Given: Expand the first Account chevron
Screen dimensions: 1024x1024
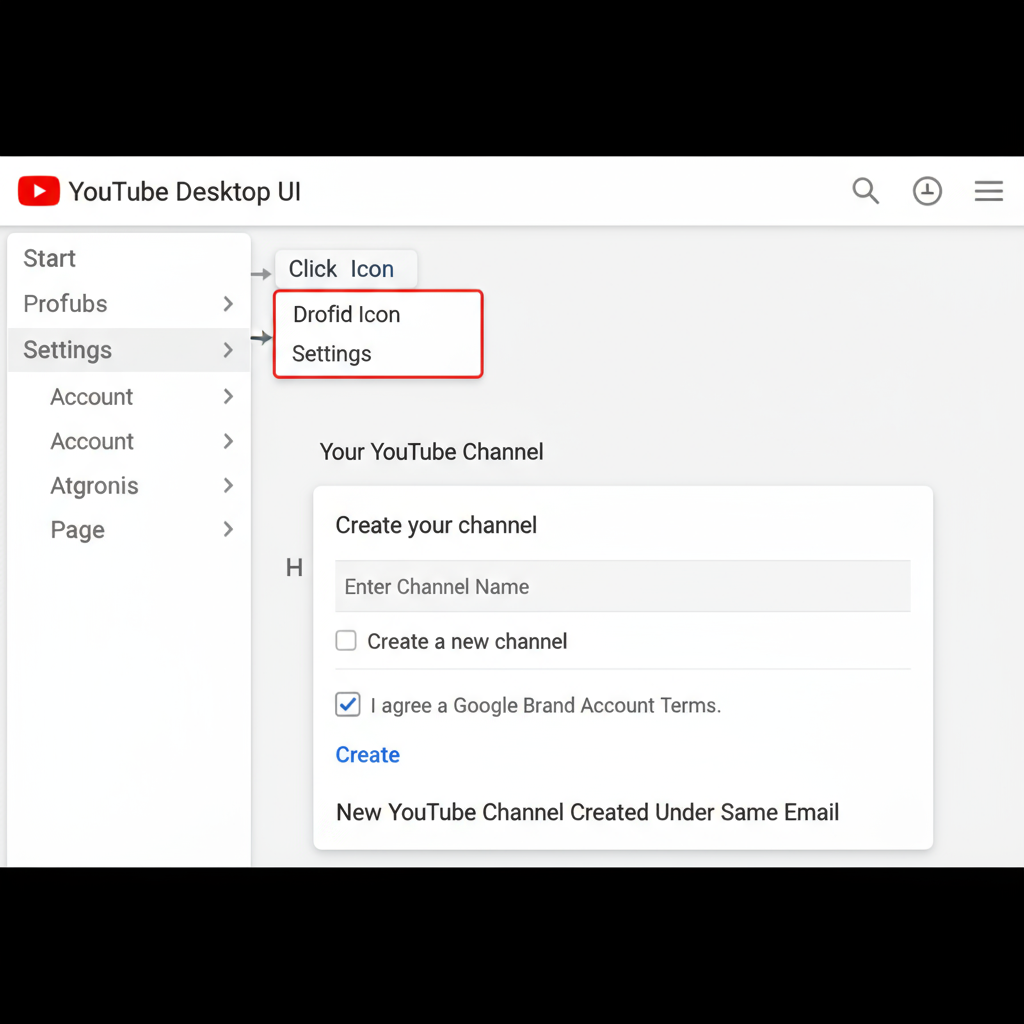Looking at the screenshot, I should pyautogui.click(x=228, y=396).
